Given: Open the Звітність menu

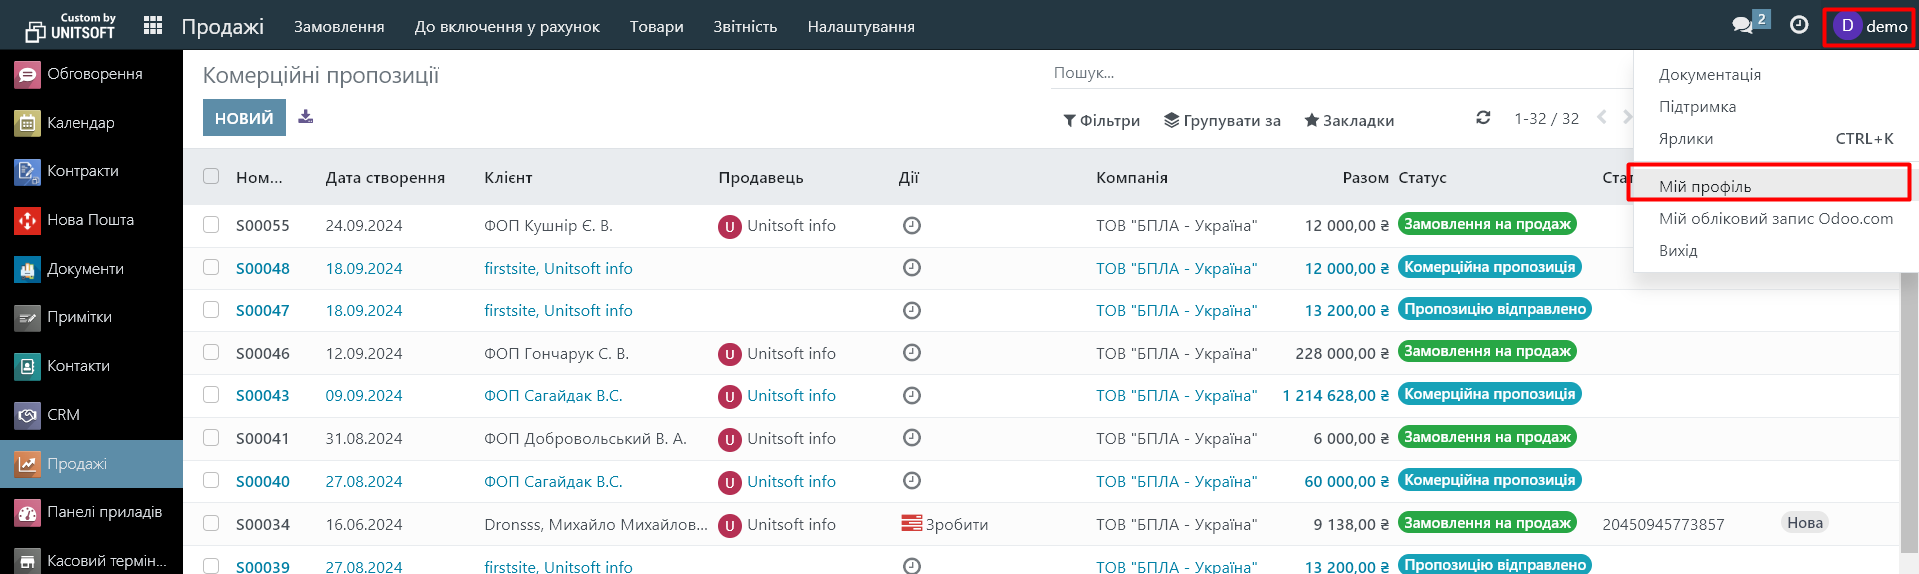Looking at the screenshot, I should pyautogui.click(x=745, y=26).
